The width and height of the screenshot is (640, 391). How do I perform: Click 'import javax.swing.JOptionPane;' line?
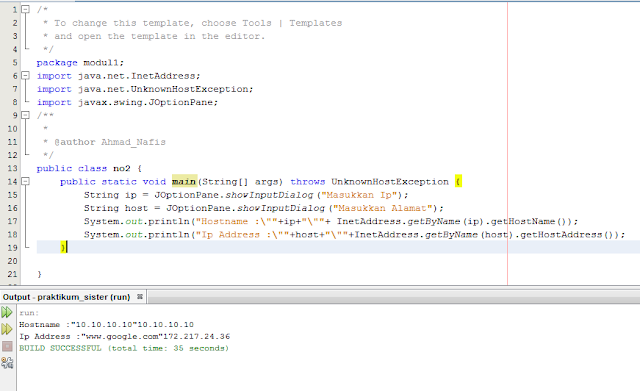click(127, 102)
